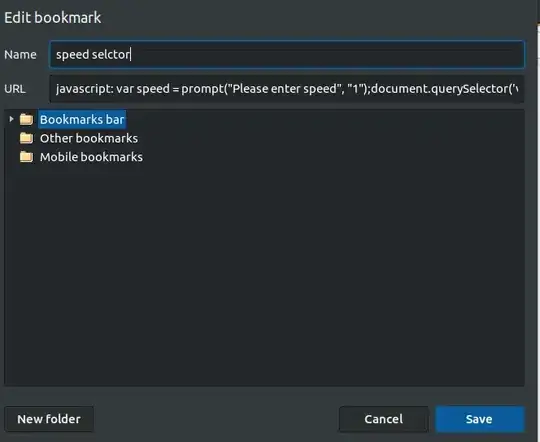Click the Bookmarks bar folder icon
The image size is (540, 442).
27,120
